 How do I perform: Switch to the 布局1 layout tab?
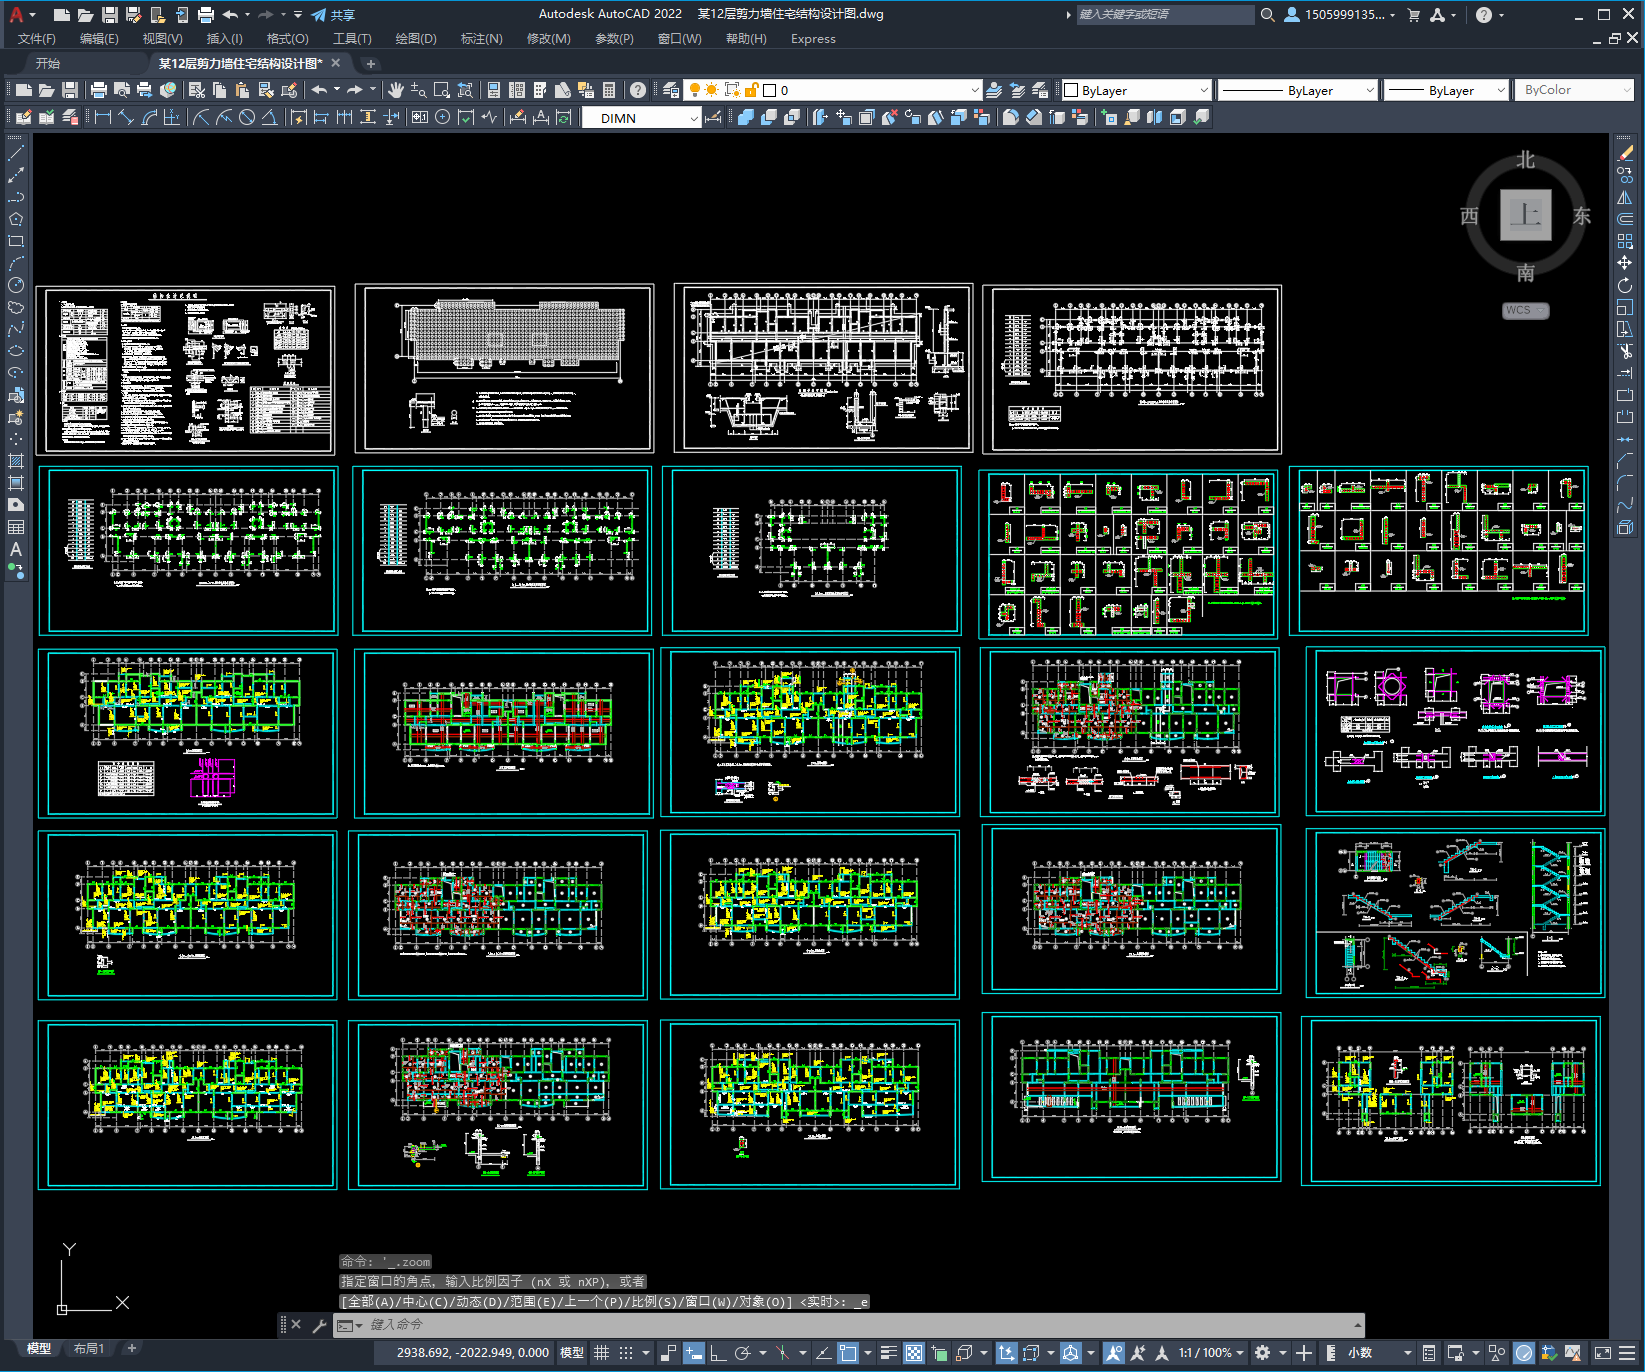point(89,1348)
